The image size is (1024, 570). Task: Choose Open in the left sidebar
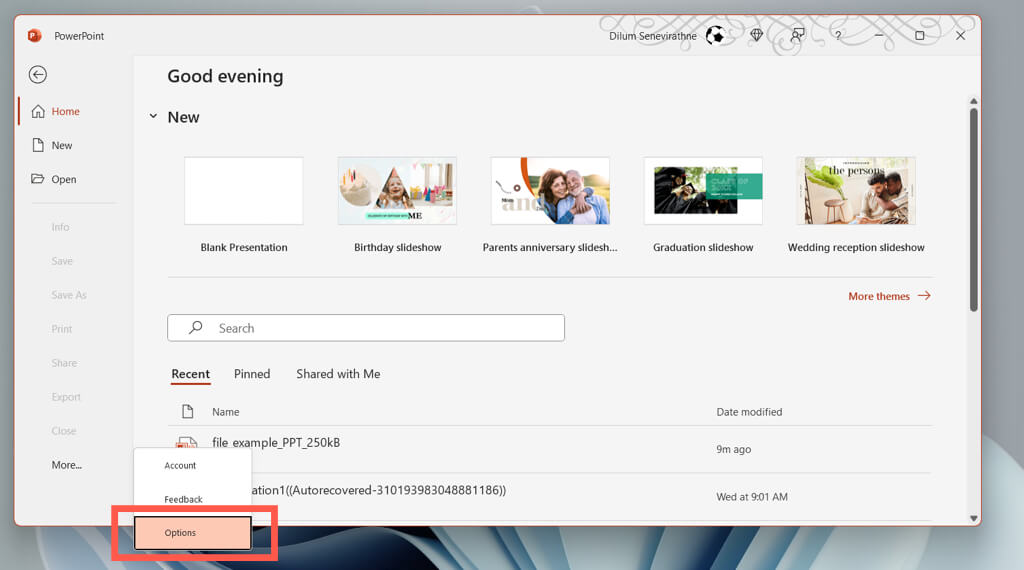tap(63, 180)
